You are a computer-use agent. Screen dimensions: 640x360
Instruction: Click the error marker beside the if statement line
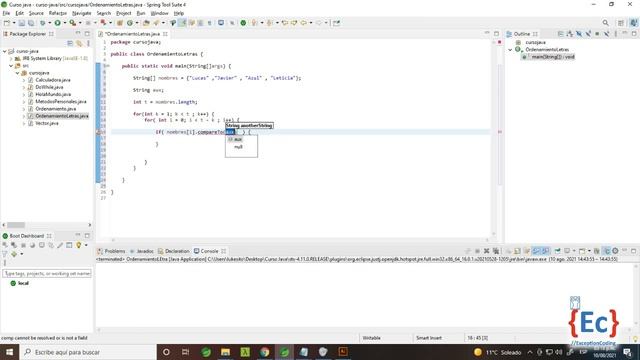tap(98, 132)
